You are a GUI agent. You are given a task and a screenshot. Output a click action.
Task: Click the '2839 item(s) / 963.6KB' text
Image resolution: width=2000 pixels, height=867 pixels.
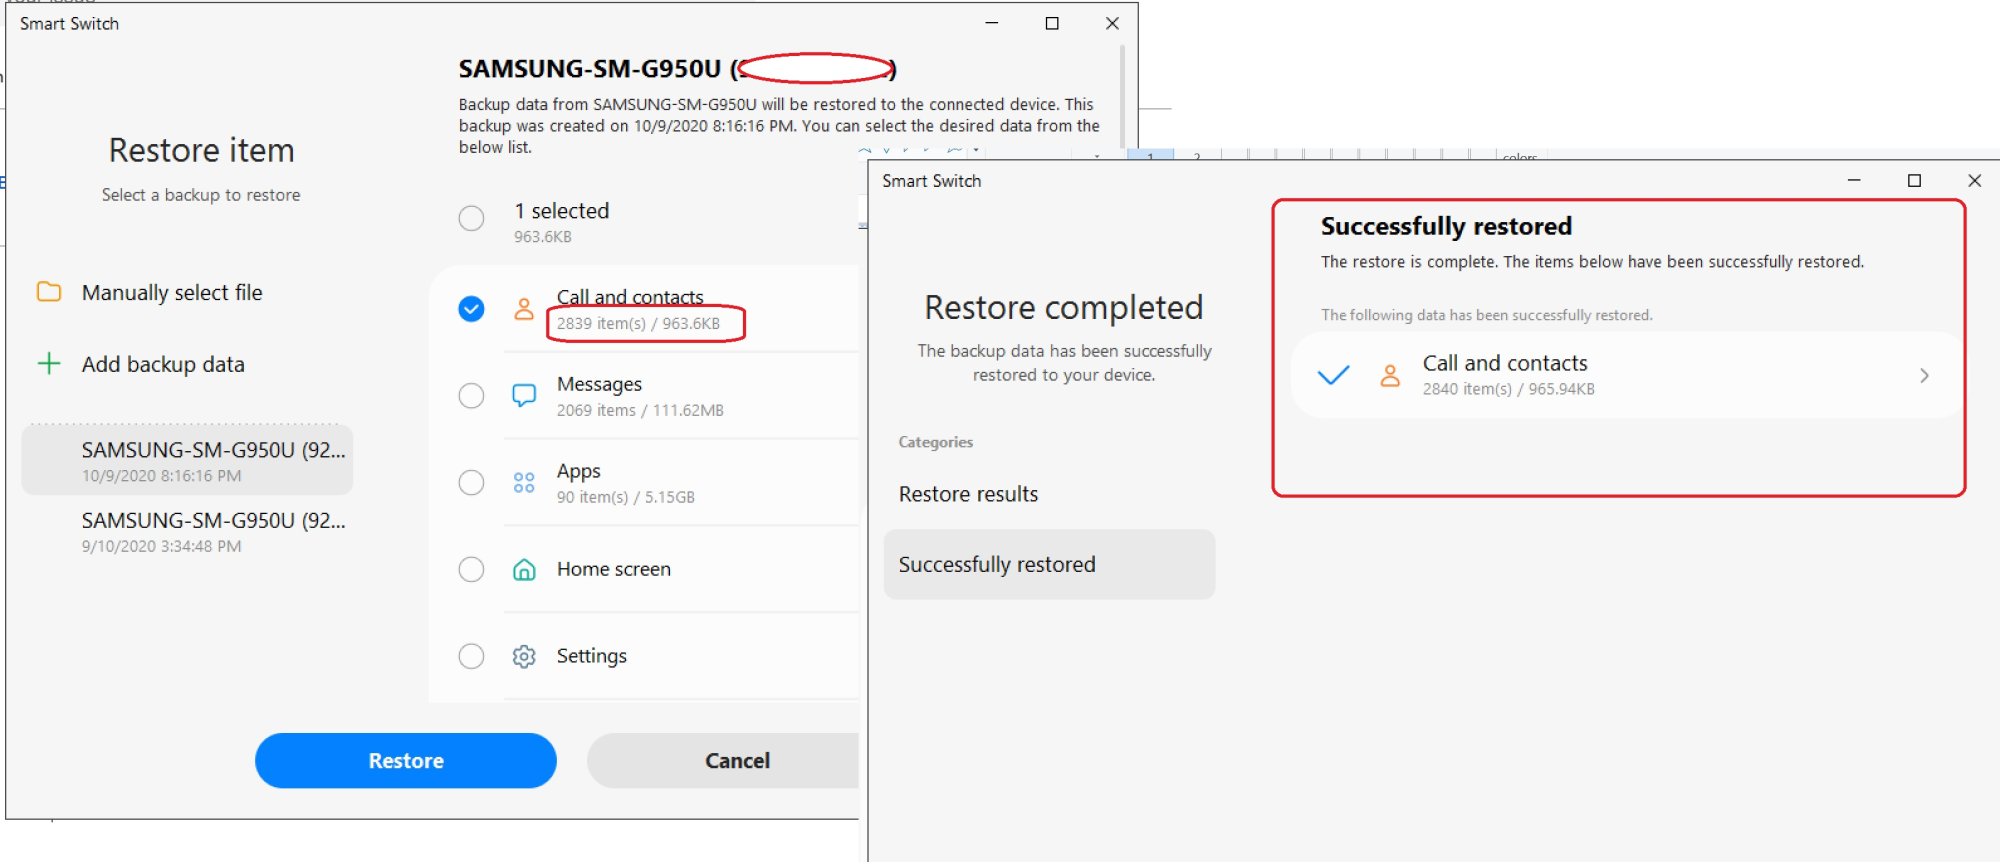tap(638, 324)
